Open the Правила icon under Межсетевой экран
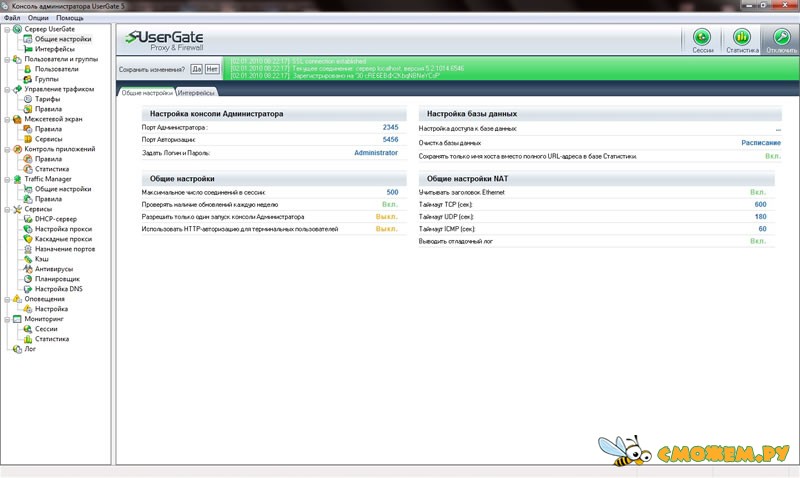This screenshot has width=800, height=478. pyautogui.click(x=28, y=129)
